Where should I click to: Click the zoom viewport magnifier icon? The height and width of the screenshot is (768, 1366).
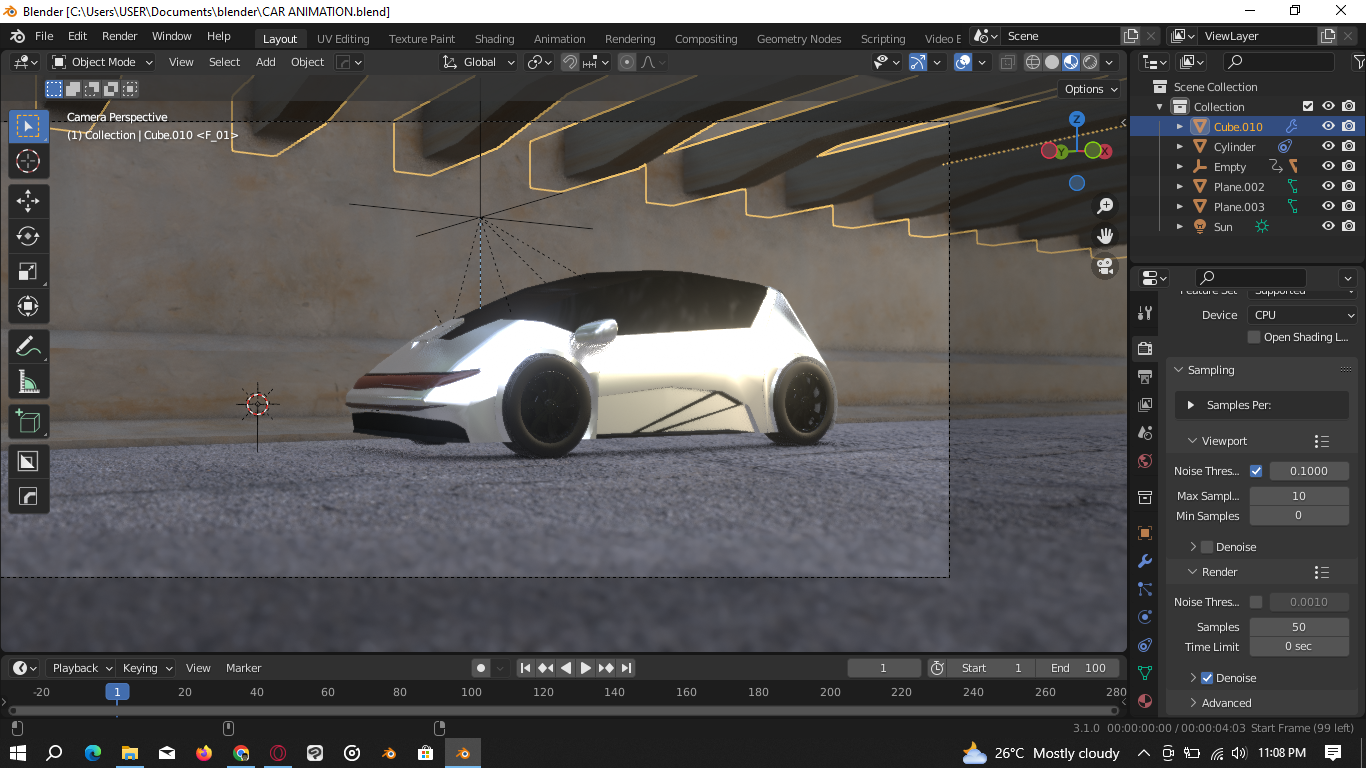click(1105, 206)
